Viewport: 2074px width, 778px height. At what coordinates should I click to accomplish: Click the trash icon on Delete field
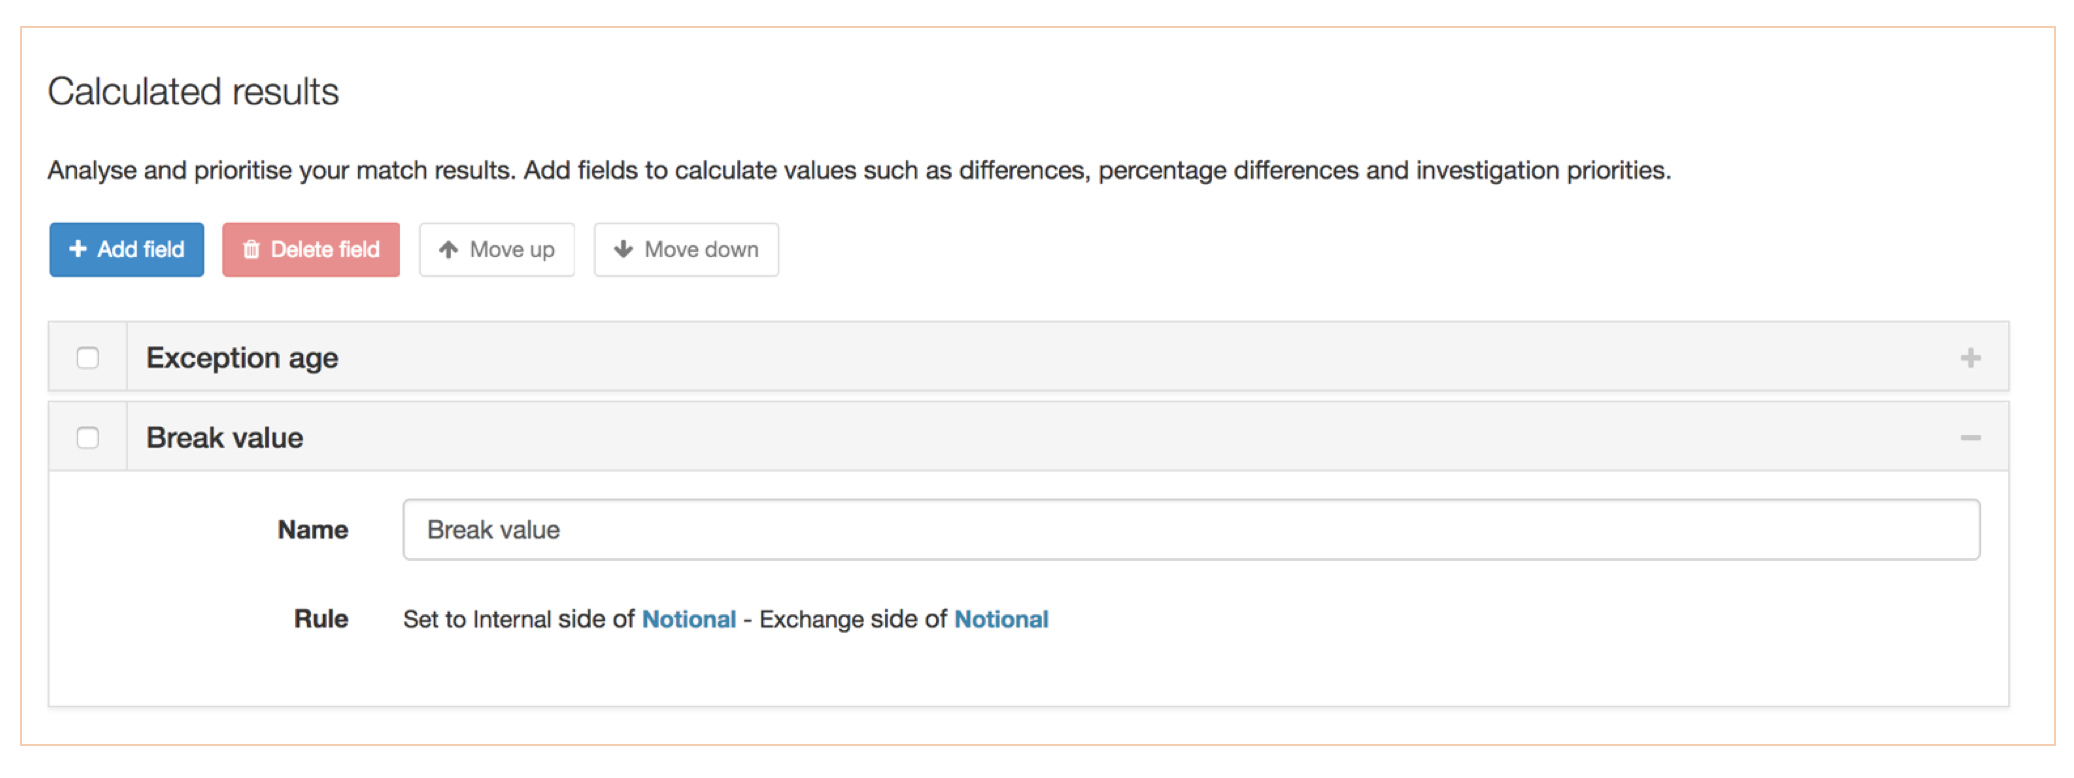click(x=251, y=249)
